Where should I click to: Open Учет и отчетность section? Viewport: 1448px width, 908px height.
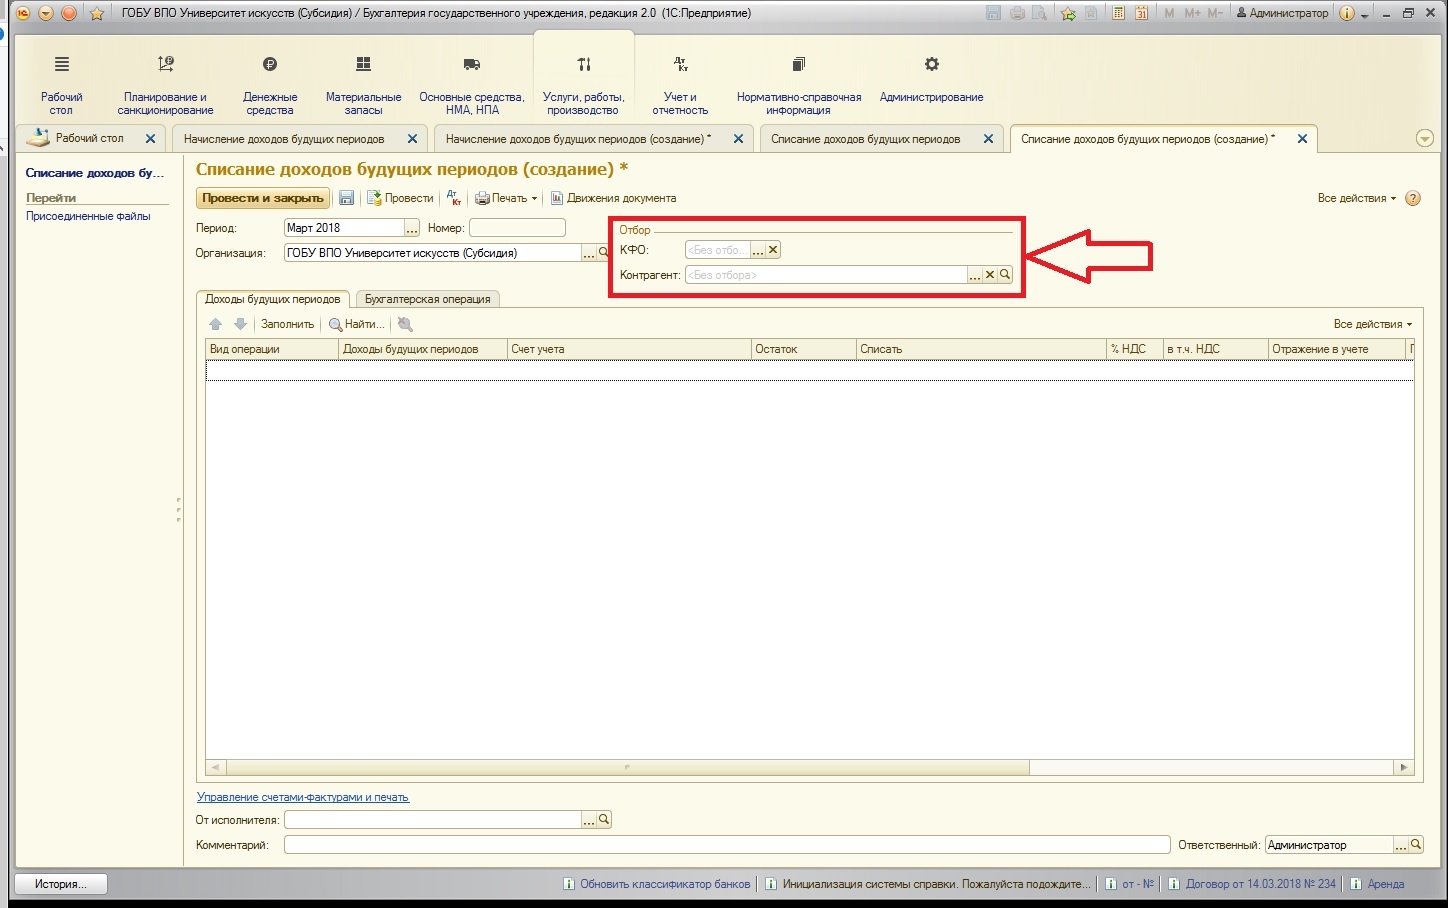pos(680,85)
